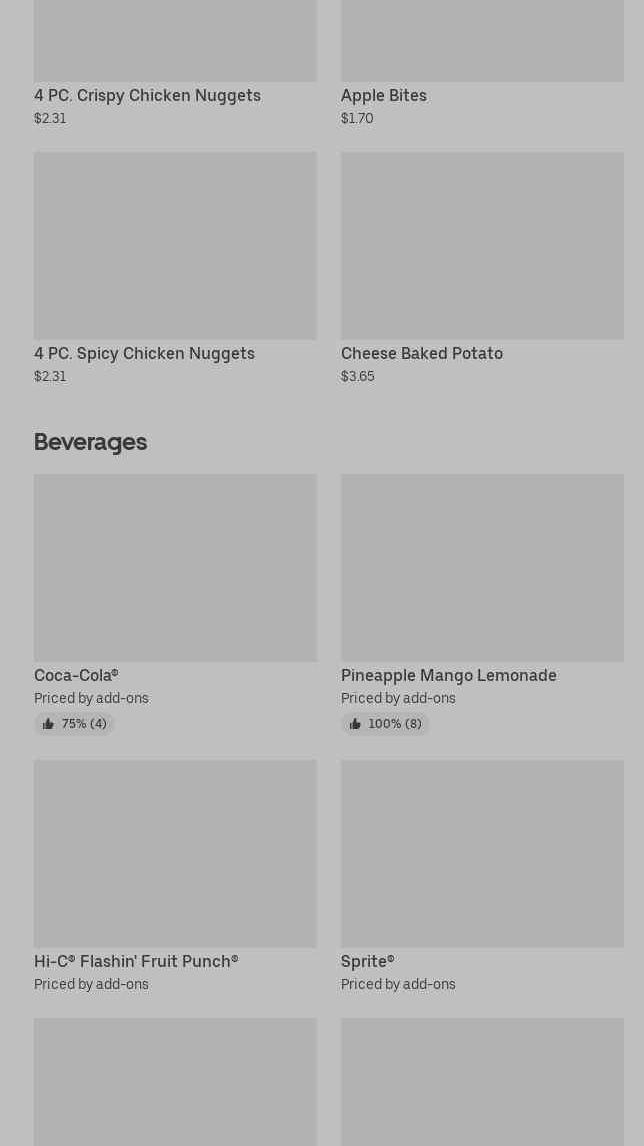Open the 4 PC. Spicy Chicken Nuggets image
Screen dimensions: 644x1146
click(175, 245)
